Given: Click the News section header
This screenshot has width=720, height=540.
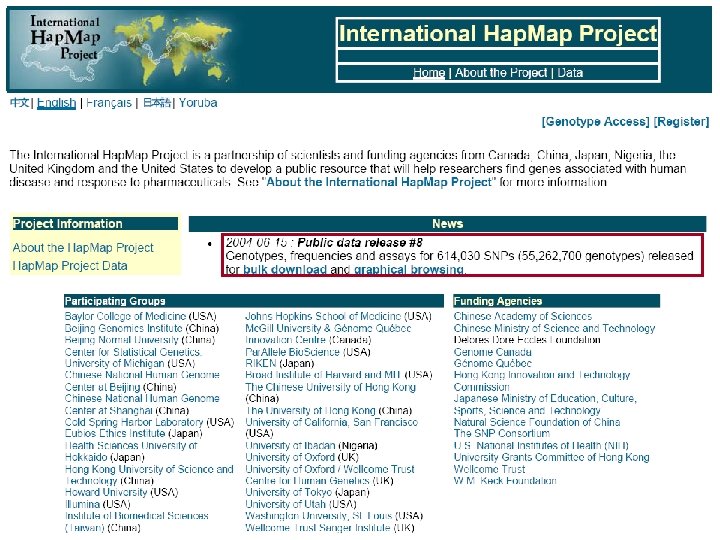Looking at the screenshot, I should 447,224.
